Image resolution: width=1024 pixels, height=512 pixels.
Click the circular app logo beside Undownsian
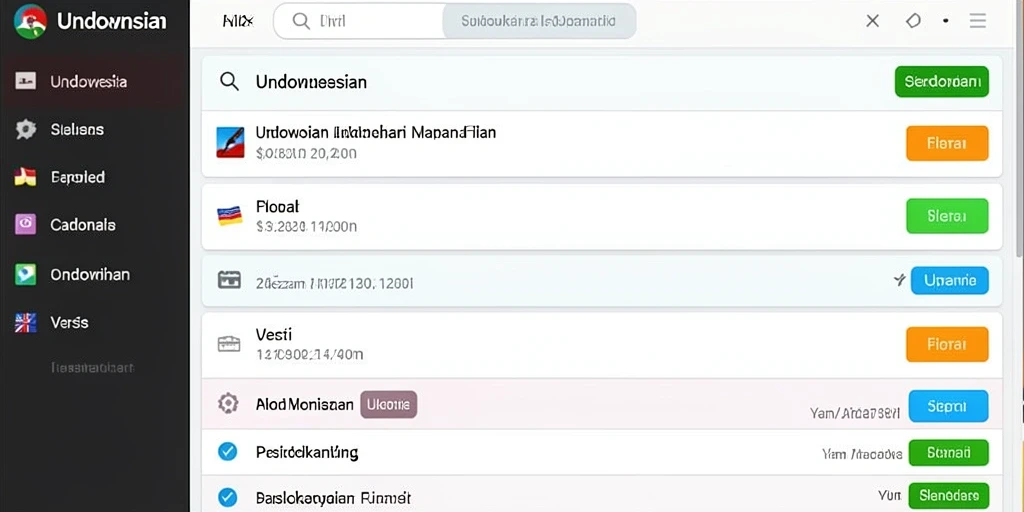[29, 22]
